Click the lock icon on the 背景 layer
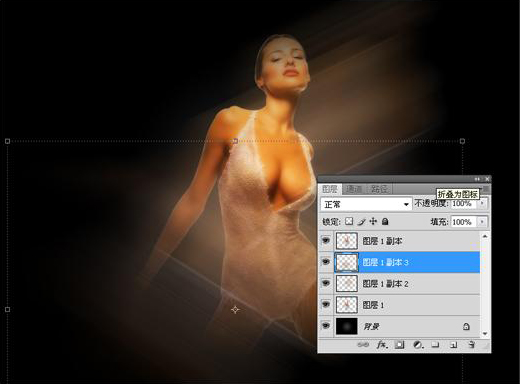The image size is (520, 384). pyautogui.click(x=466, y=326)
